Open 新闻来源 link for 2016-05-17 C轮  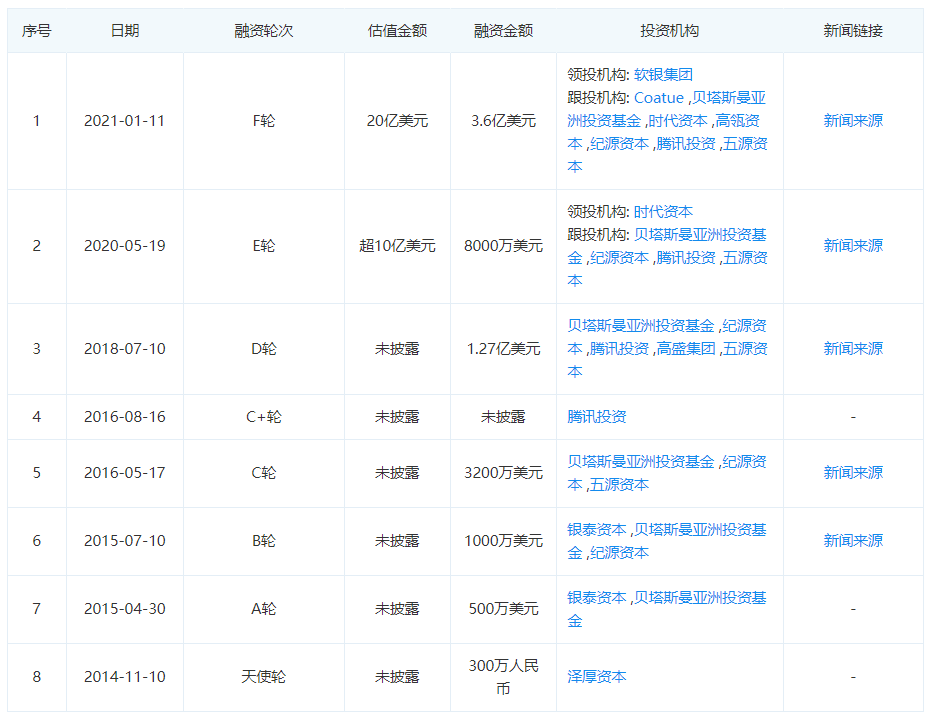[853, 473]
